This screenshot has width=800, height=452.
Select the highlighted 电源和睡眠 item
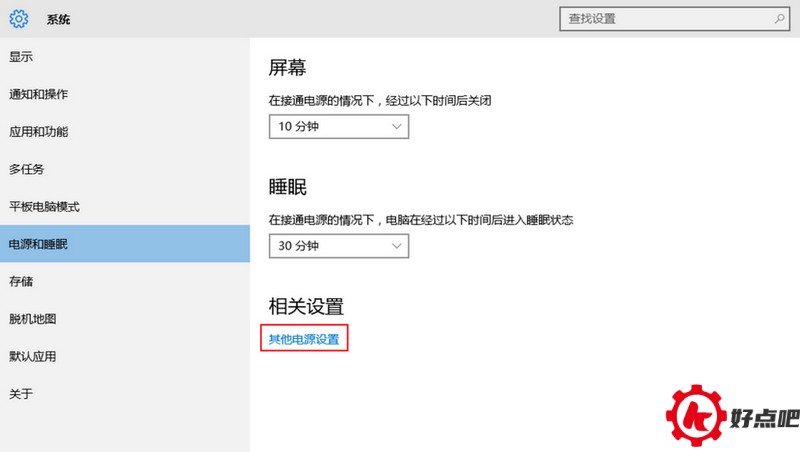coord(38,244)
